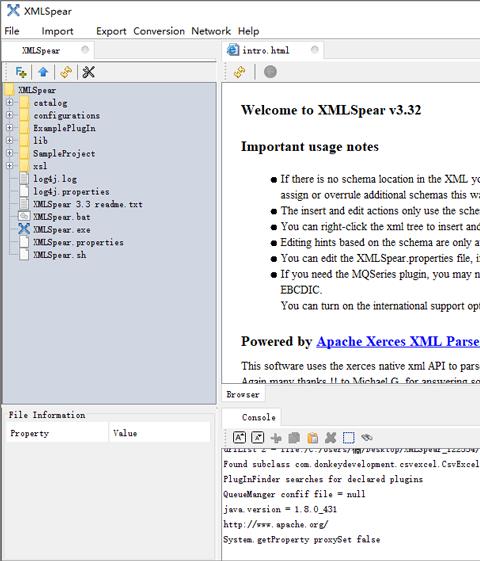
Task: Click 'Welcome to XMLSpear v3.32' heading
Action: coord(331,110)
